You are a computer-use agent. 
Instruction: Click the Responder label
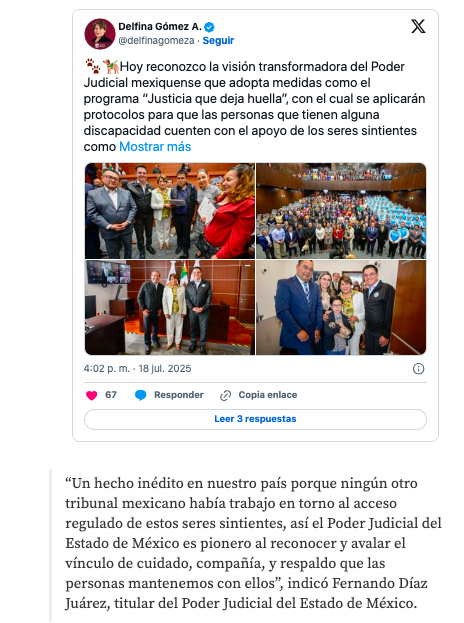coord(179,395)
